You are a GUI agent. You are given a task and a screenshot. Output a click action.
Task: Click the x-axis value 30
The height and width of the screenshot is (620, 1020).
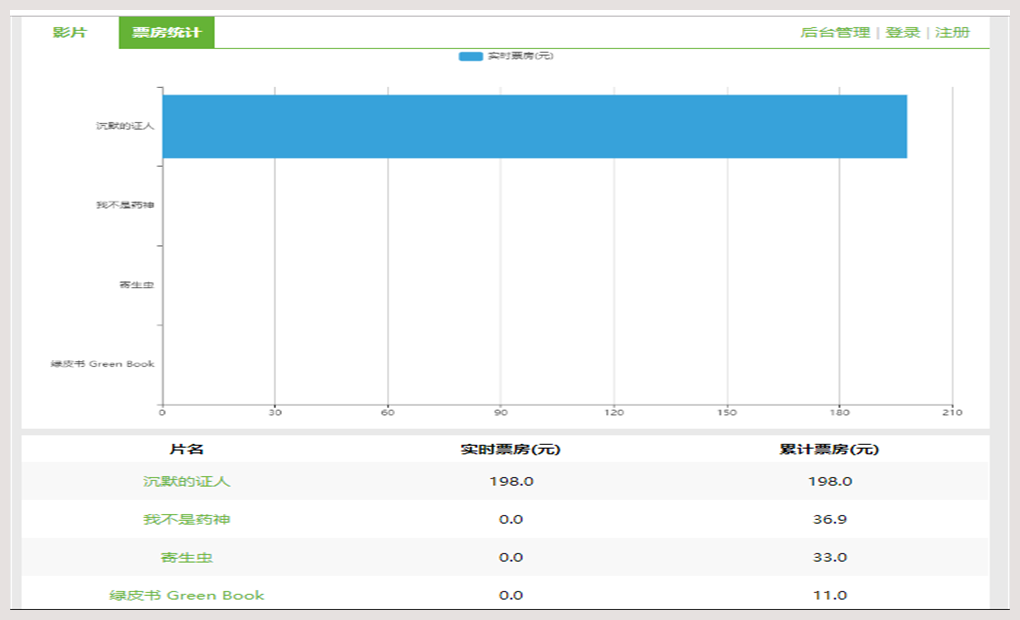(x=275, y=412)
